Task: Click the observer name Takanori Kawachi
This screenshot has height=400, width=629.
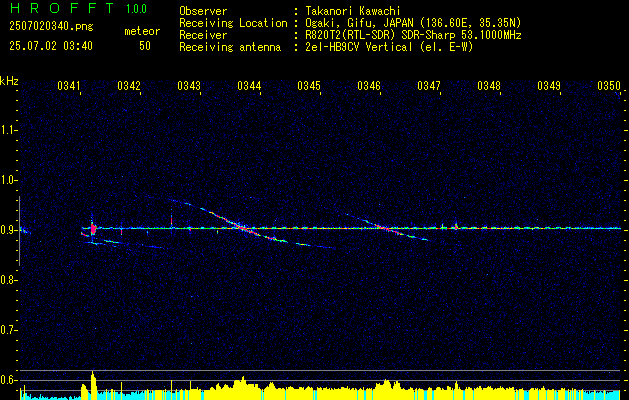Action: pyautogui.click(x=353, y=11)
